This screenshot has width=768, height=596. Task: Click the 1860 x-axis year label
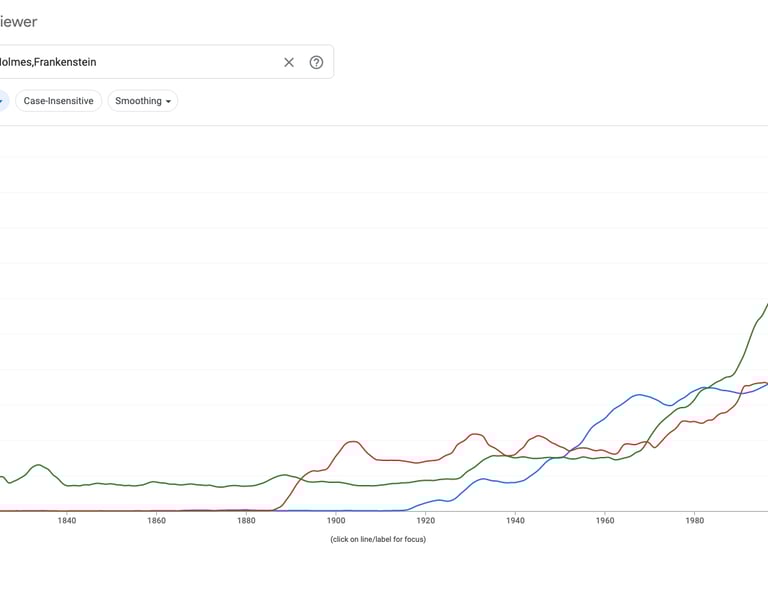157,520
